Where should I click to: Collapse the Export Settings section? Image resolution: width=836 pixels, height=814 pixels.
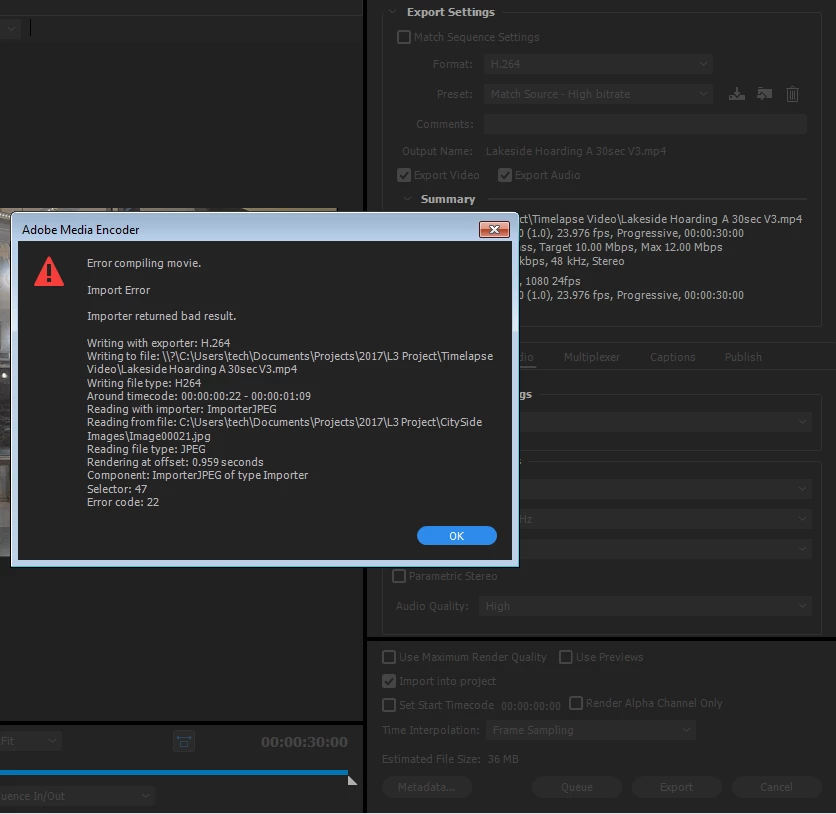[393, 12]
